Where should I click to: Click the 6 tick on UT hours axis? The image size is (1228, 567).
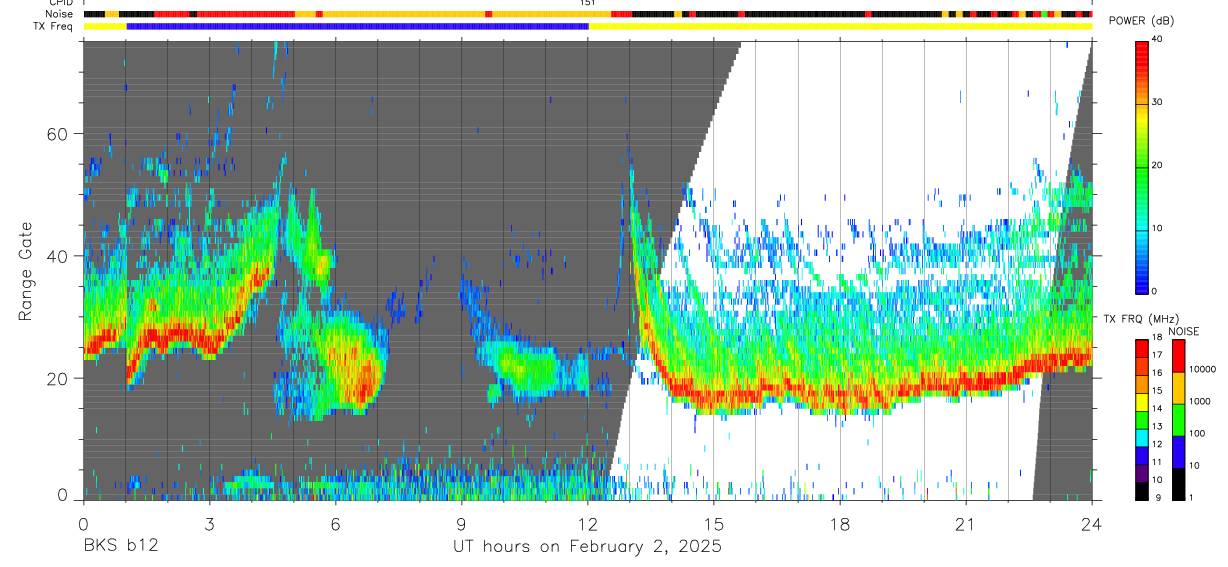tap(335, 523)
